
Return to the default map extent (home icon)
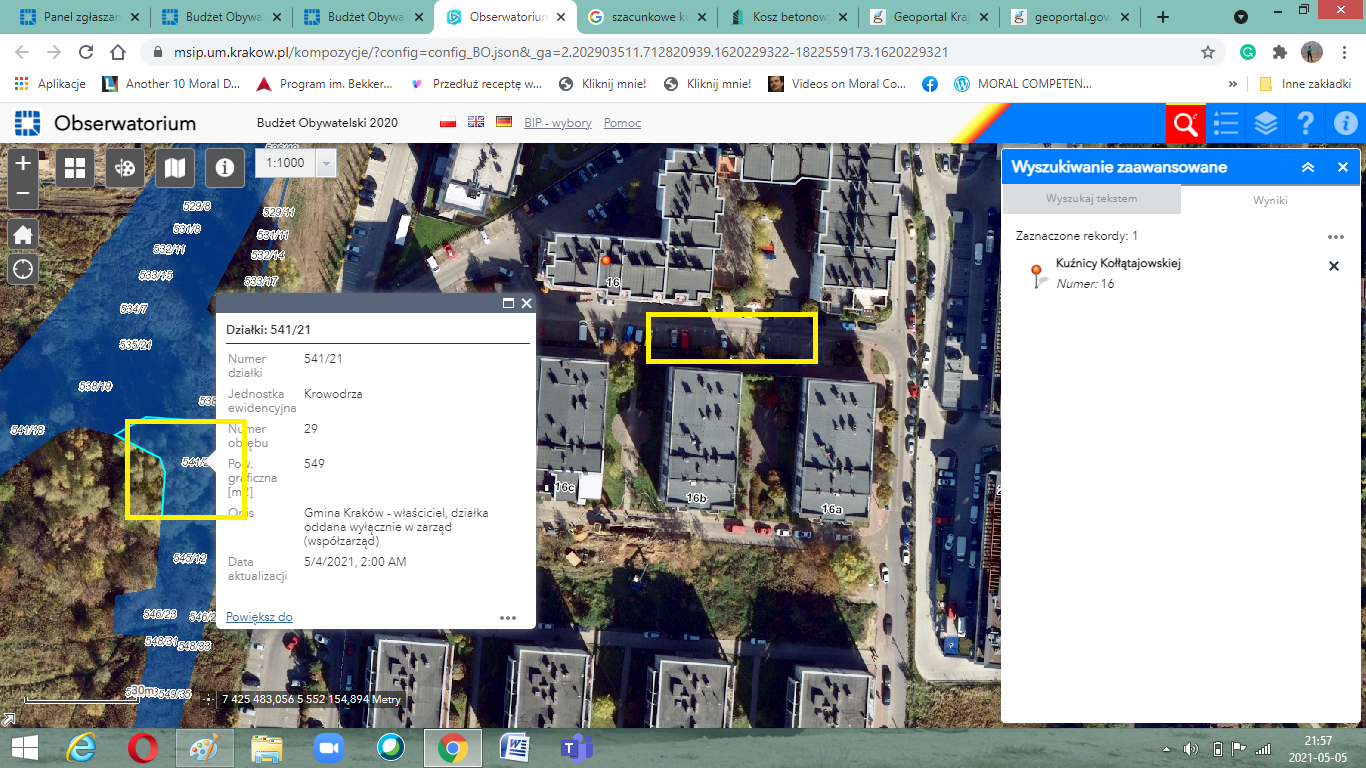[x=23, y=234]
